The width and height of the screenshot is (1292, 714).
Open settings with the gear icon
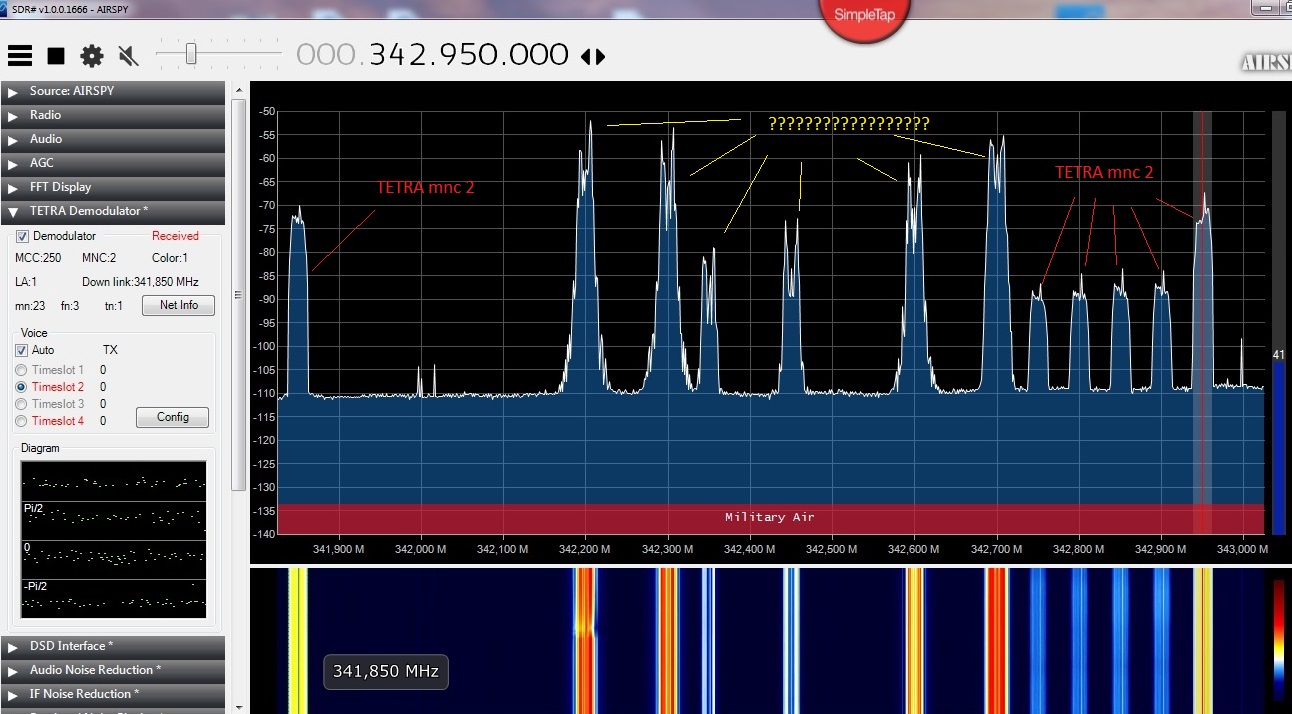pos(92,56)
